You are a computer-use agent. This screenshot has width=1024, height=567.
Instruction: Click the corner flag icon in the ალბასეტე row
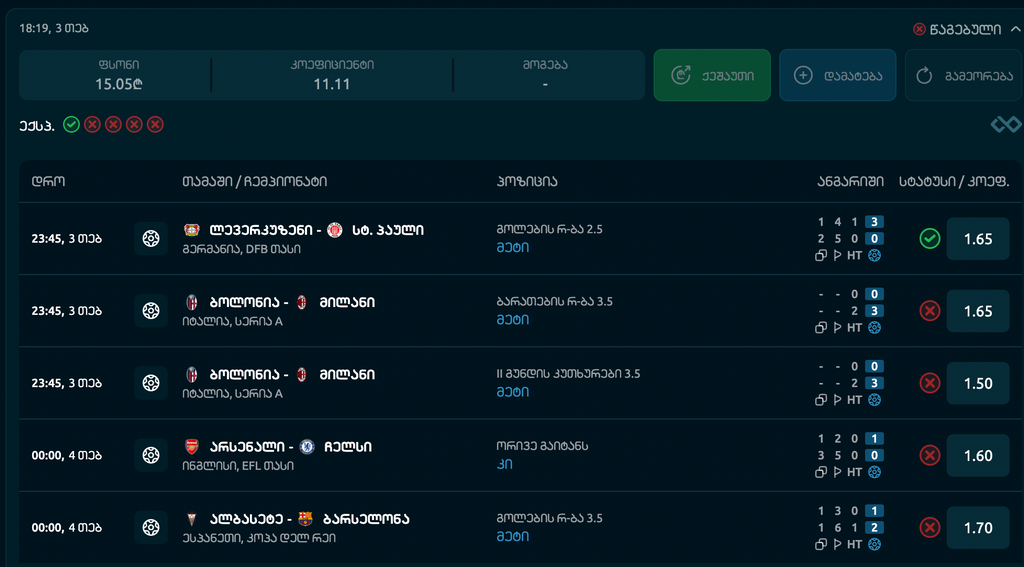click(x=838, y=544)
